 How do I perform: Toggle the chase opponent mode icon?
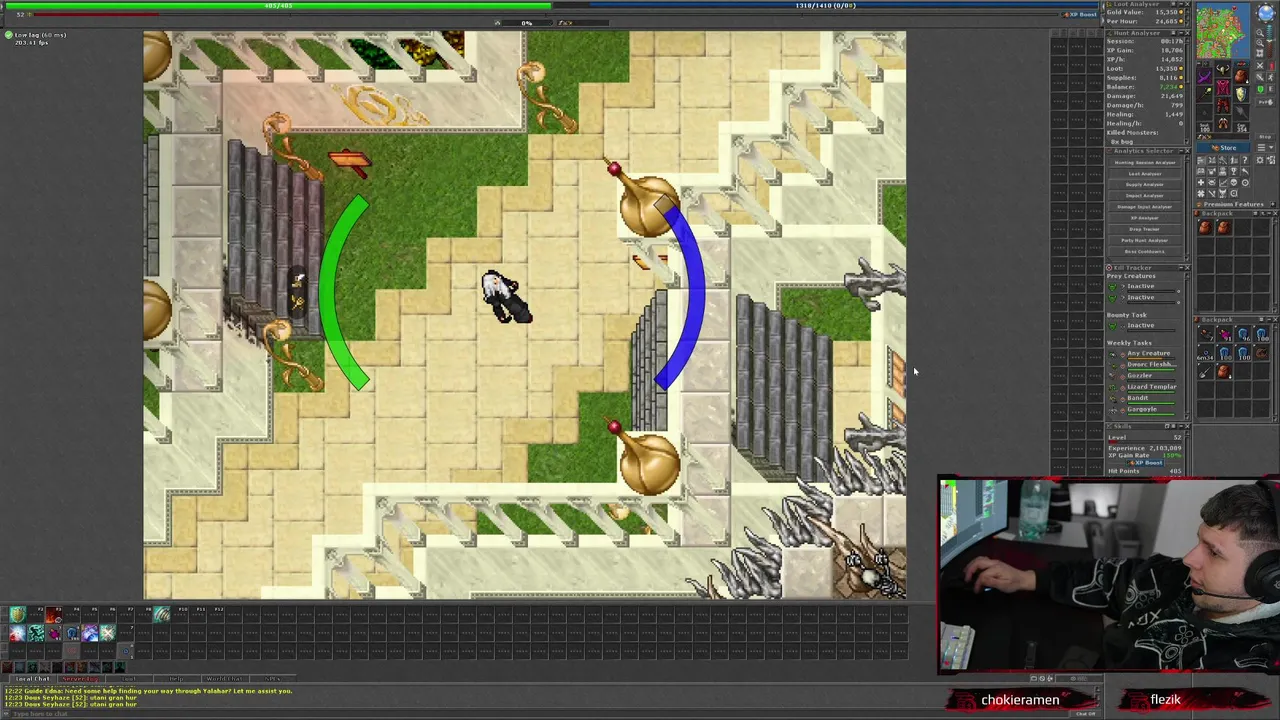click(1271, 77)
